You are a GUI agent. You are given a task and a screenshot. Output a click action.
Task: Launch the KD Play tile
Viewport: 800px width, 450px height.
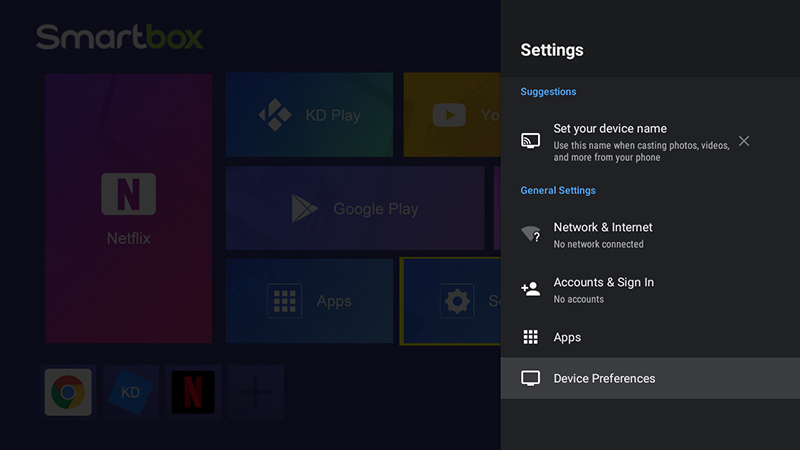309,115
